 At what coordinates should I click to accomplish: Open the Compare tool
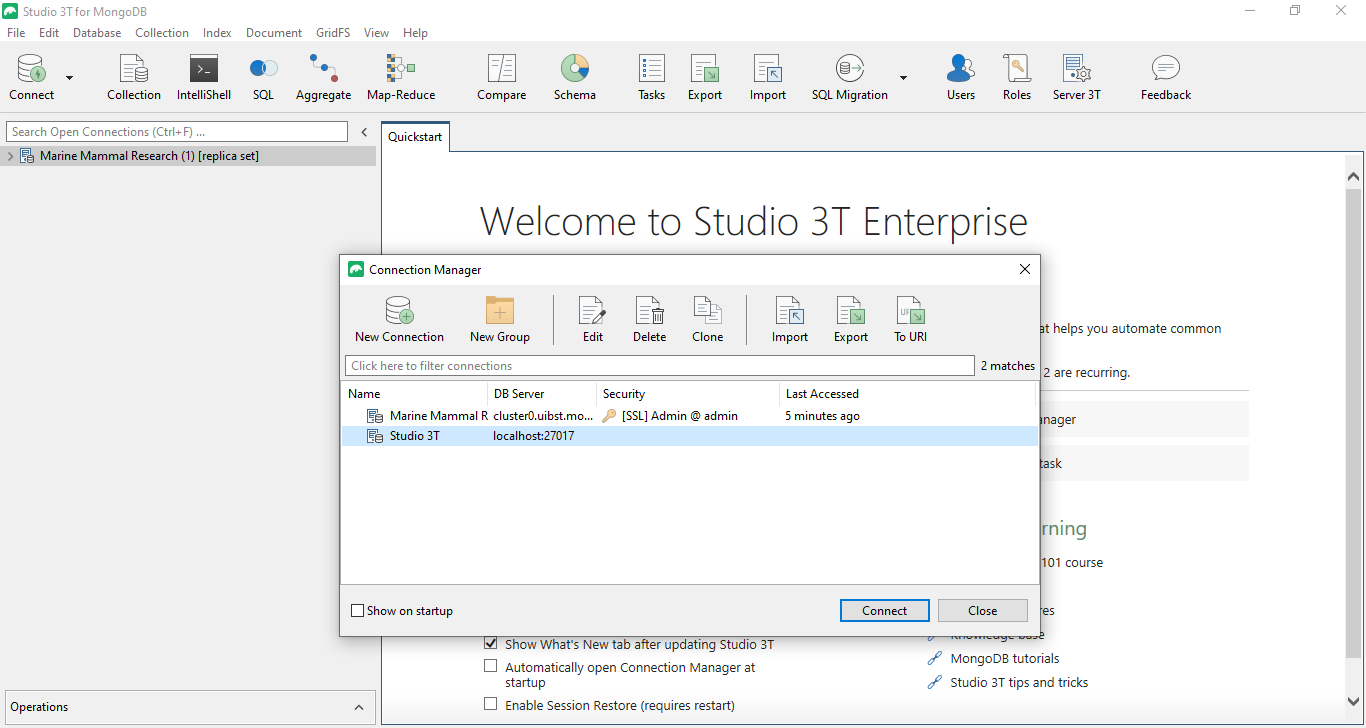501,75
